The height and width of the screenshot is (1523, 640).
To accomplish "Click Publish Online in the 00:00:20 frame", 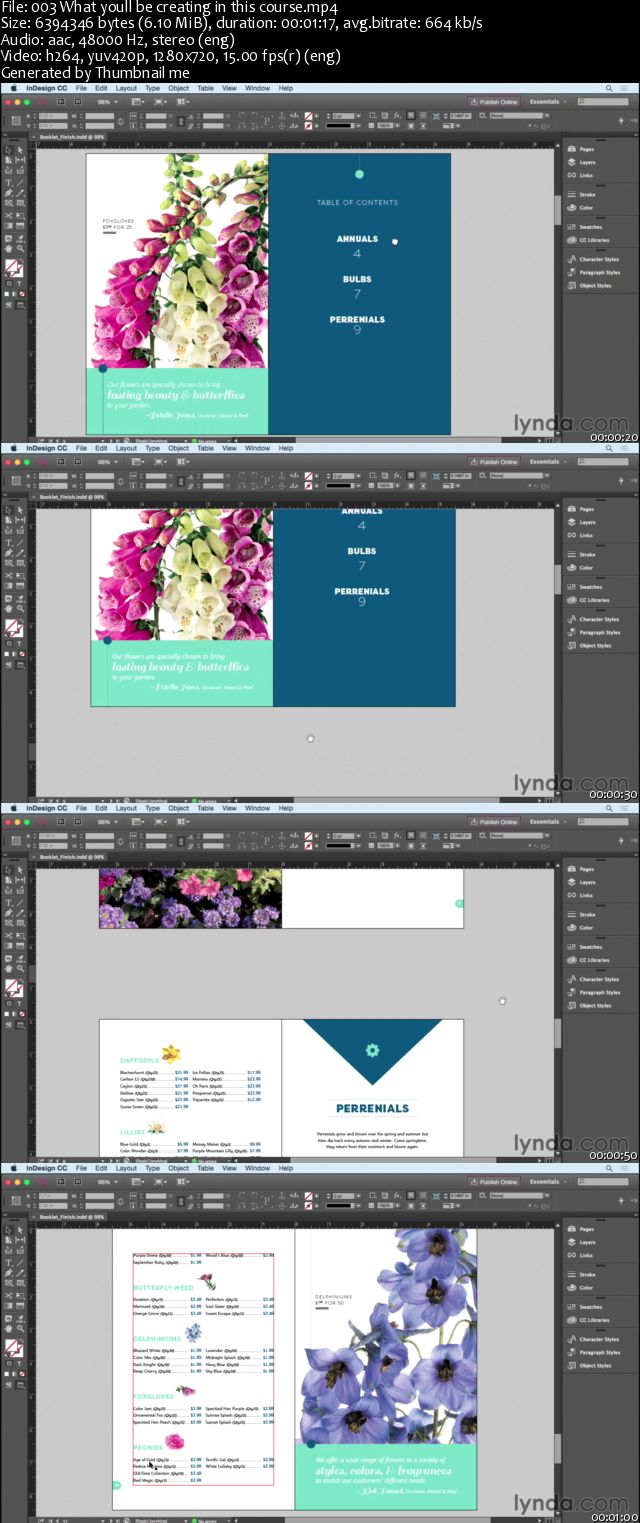I will 494,102.
